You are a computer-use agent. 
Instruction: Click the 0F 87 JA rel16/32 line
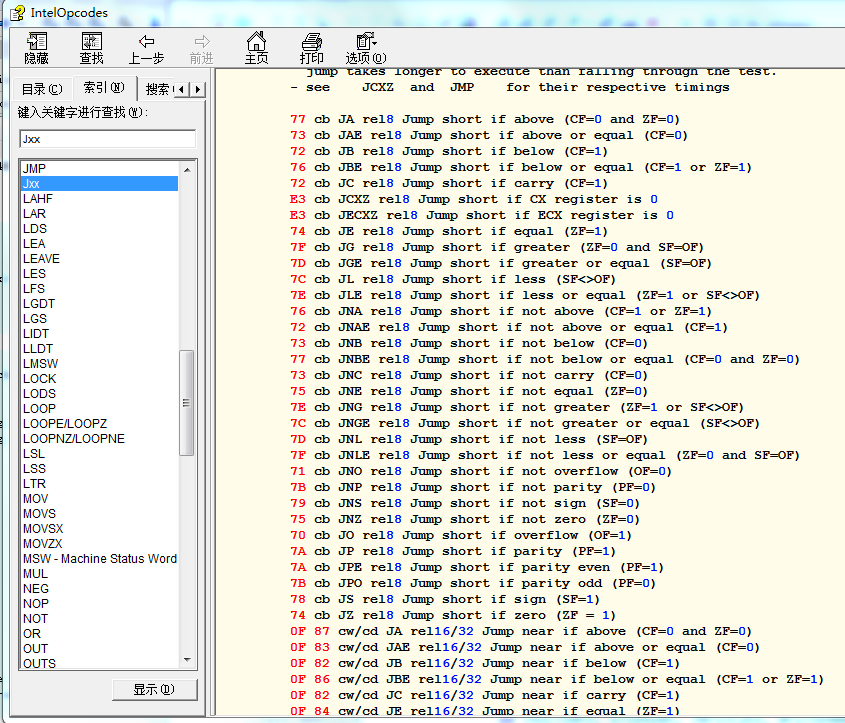tap(521, 631)
